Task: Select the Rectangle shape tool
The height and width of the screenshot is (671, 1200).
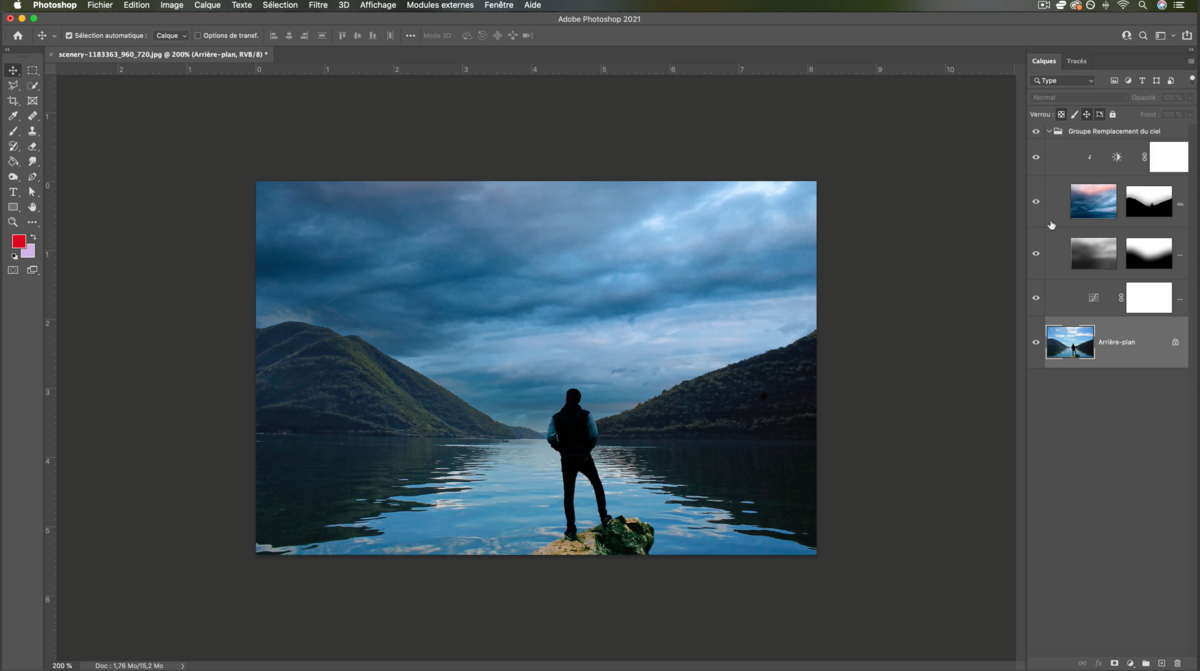Action: click(13, 207)
